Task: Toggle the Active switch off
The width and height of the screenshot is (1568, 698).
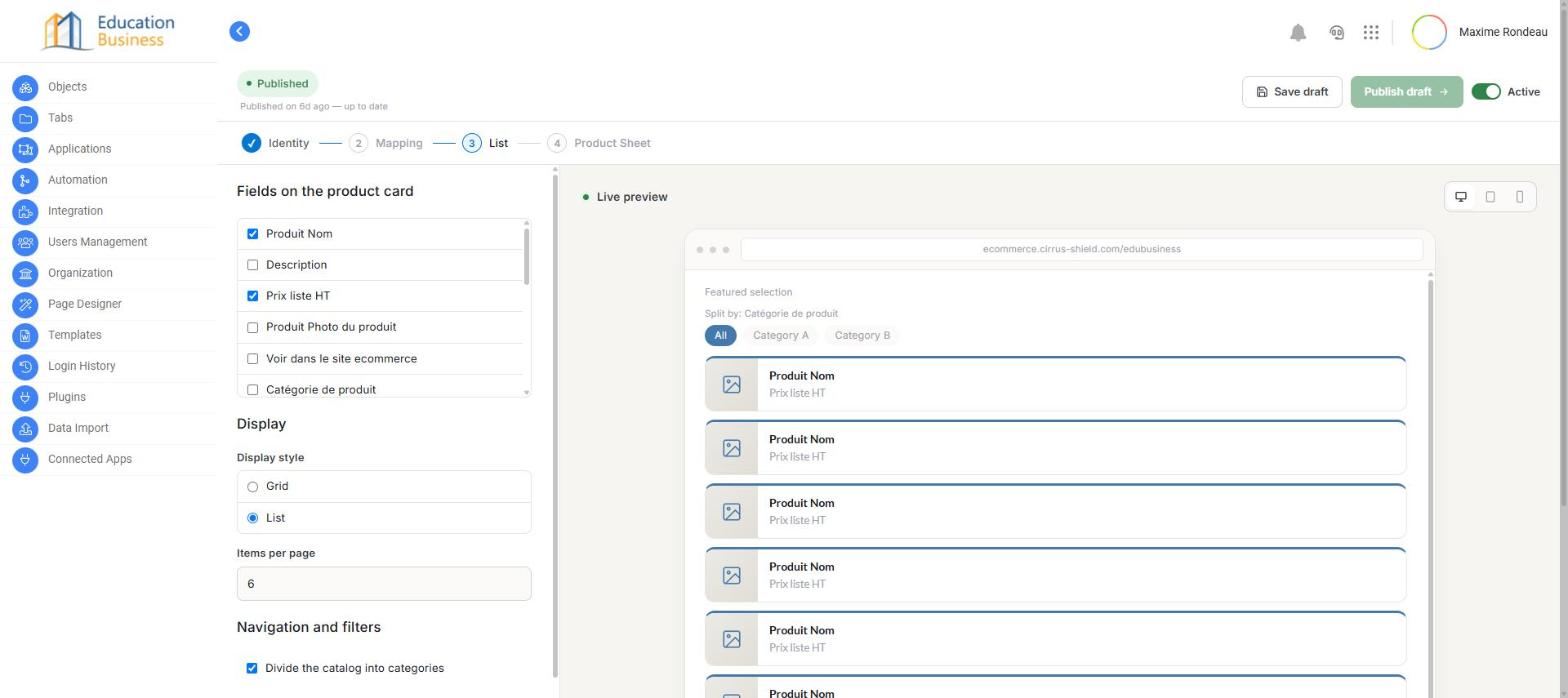Action: [x=1486, y=92]
